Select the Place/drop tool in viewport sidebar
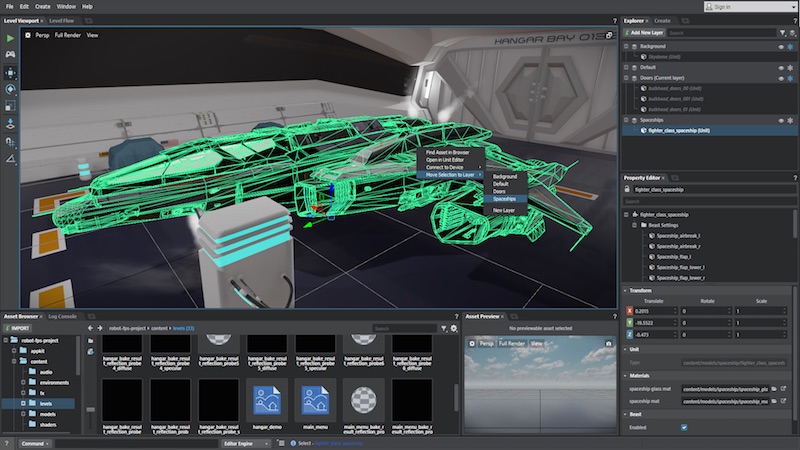 (x=10, y=123)
